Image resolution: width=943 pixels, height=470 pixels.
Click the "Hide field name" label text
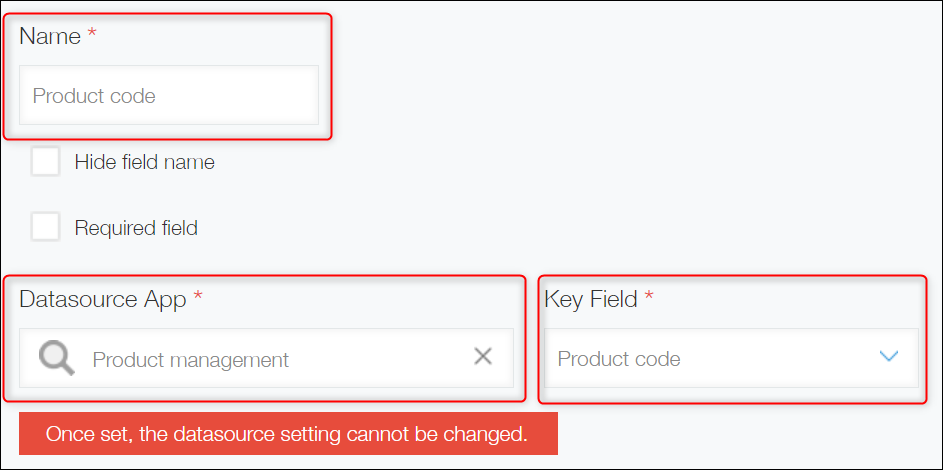click(x=144, y=162)
